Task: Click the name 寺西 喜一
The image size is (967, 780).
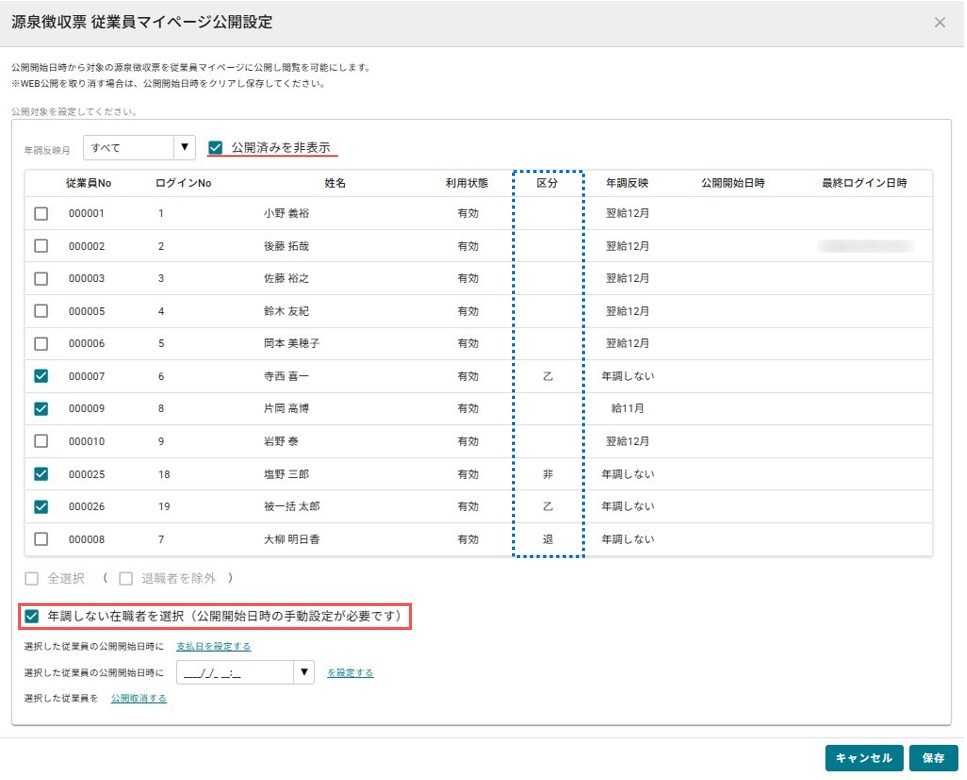Action: (286, 376)
